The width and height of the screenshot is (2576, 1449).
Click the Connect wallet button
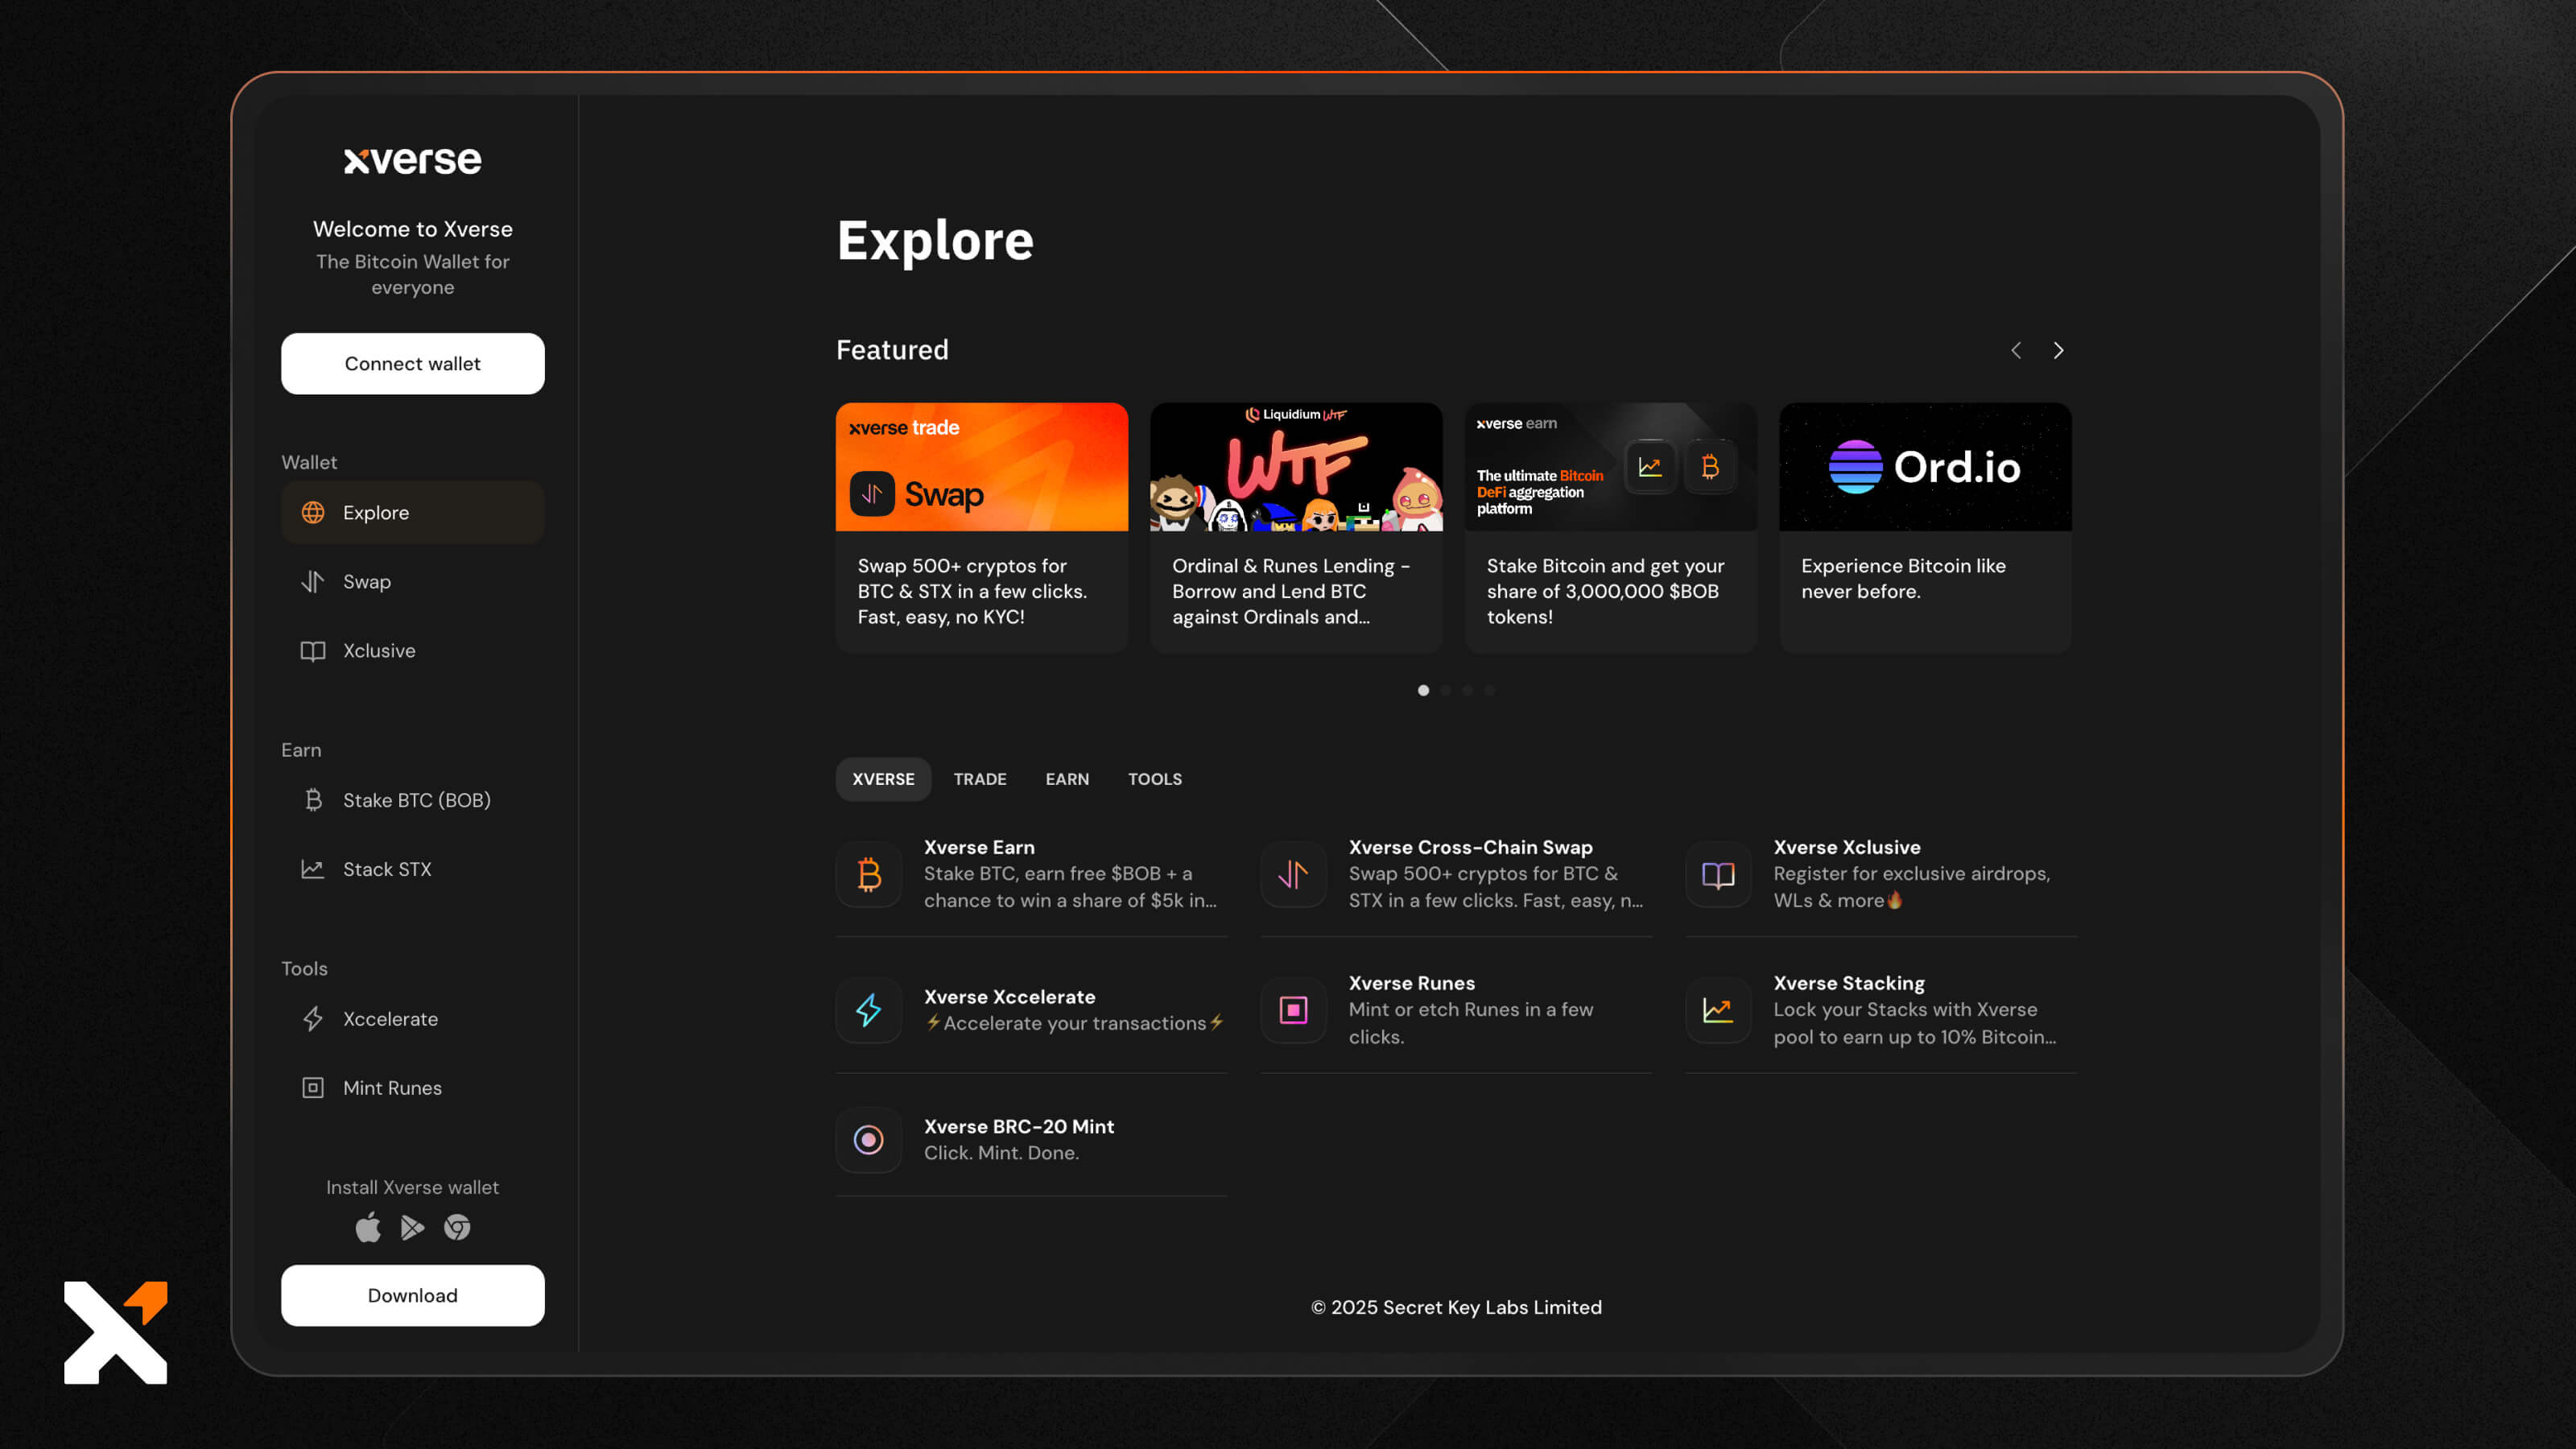[x=412, y=364]
